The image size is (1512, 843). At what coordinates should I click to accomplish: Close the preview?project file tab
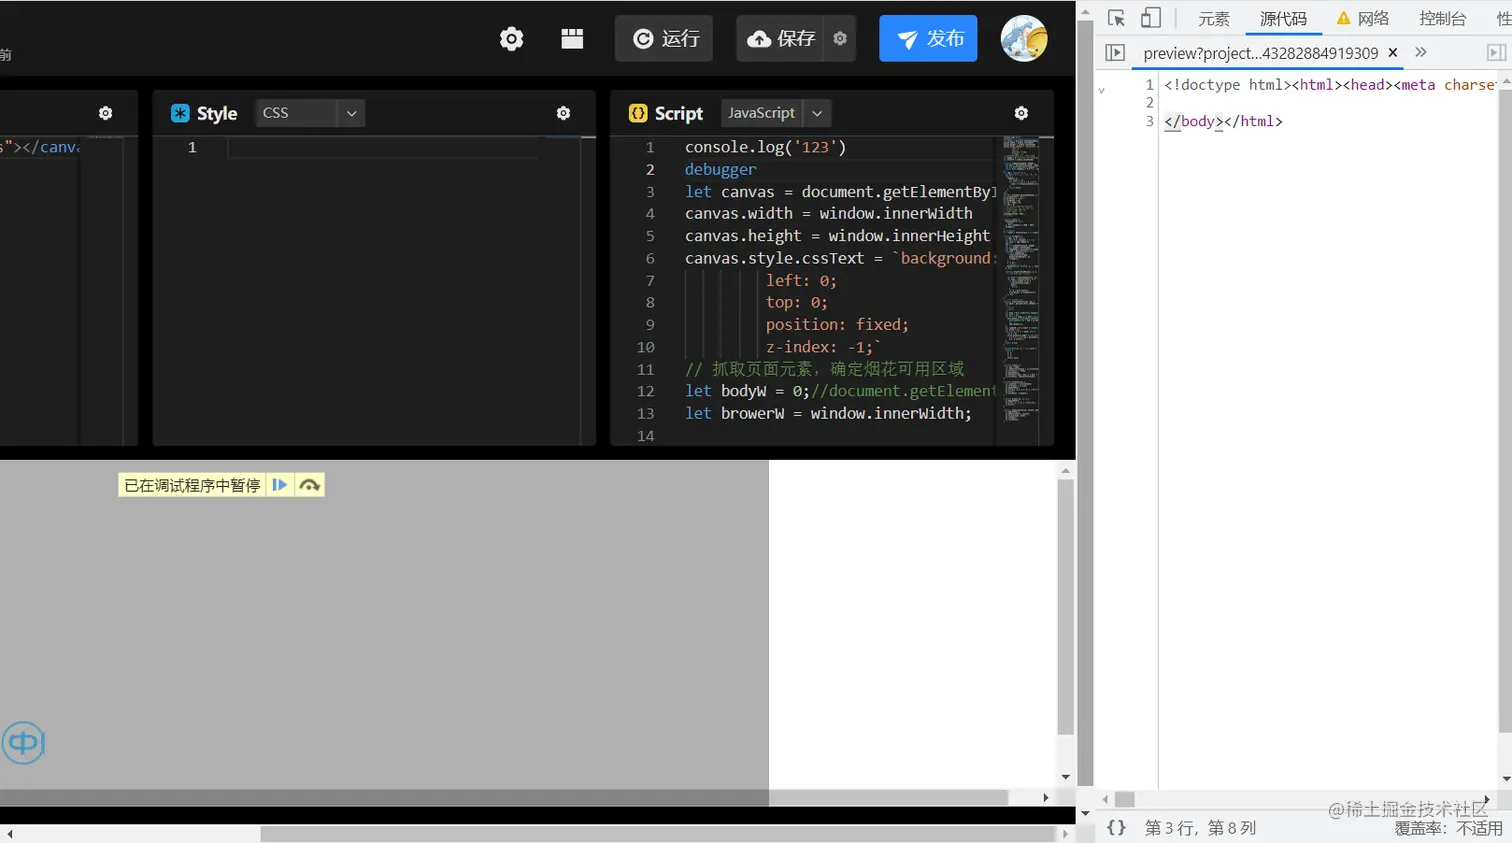[1393, 52]
